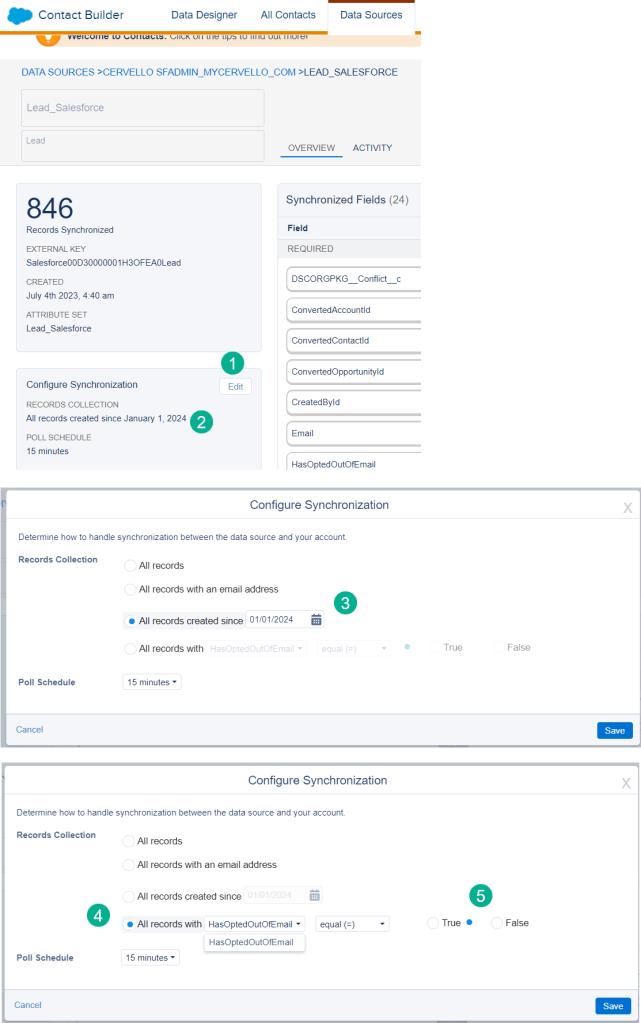Screen dimensions: 641x1023
Task: Pick HasOptedOutOfEmail from the open dropdown list
Action: tap(254, 942)
